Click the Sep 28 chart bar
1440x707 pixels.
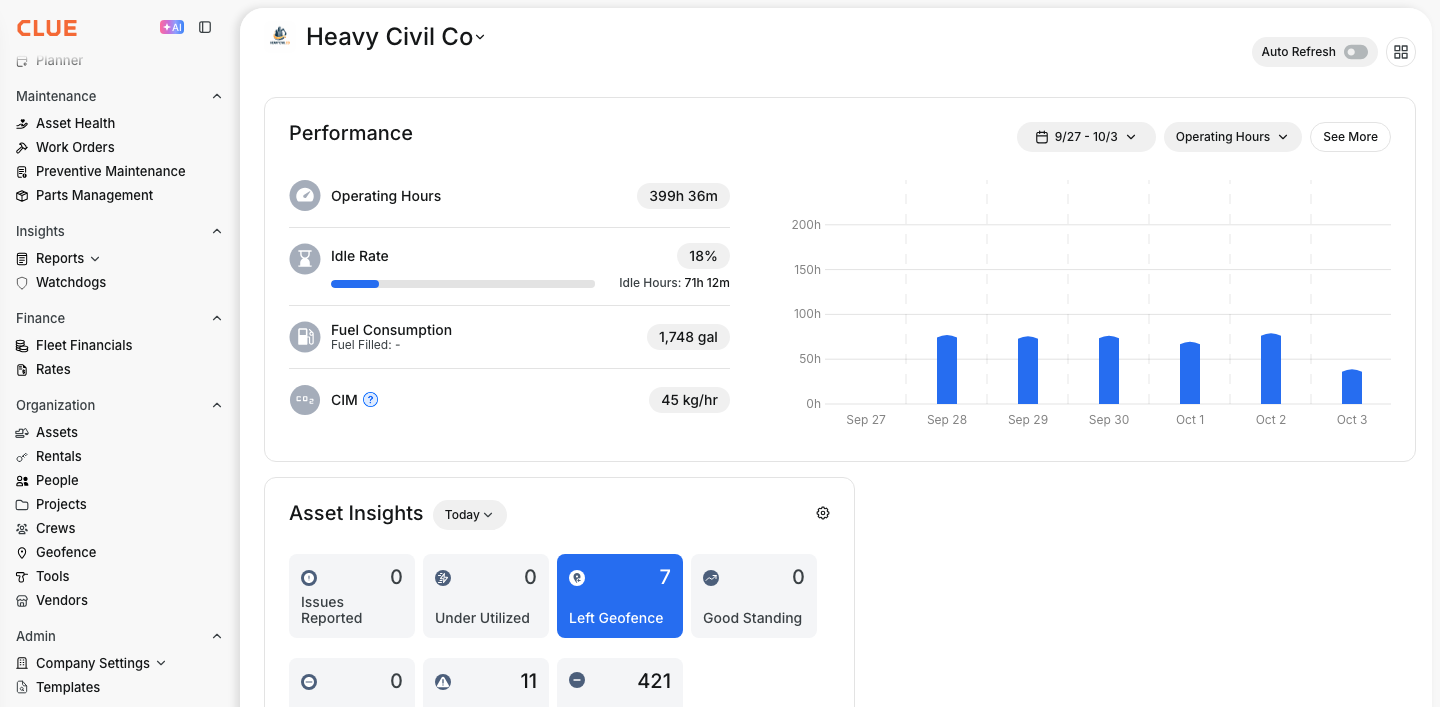coord(947,370)
